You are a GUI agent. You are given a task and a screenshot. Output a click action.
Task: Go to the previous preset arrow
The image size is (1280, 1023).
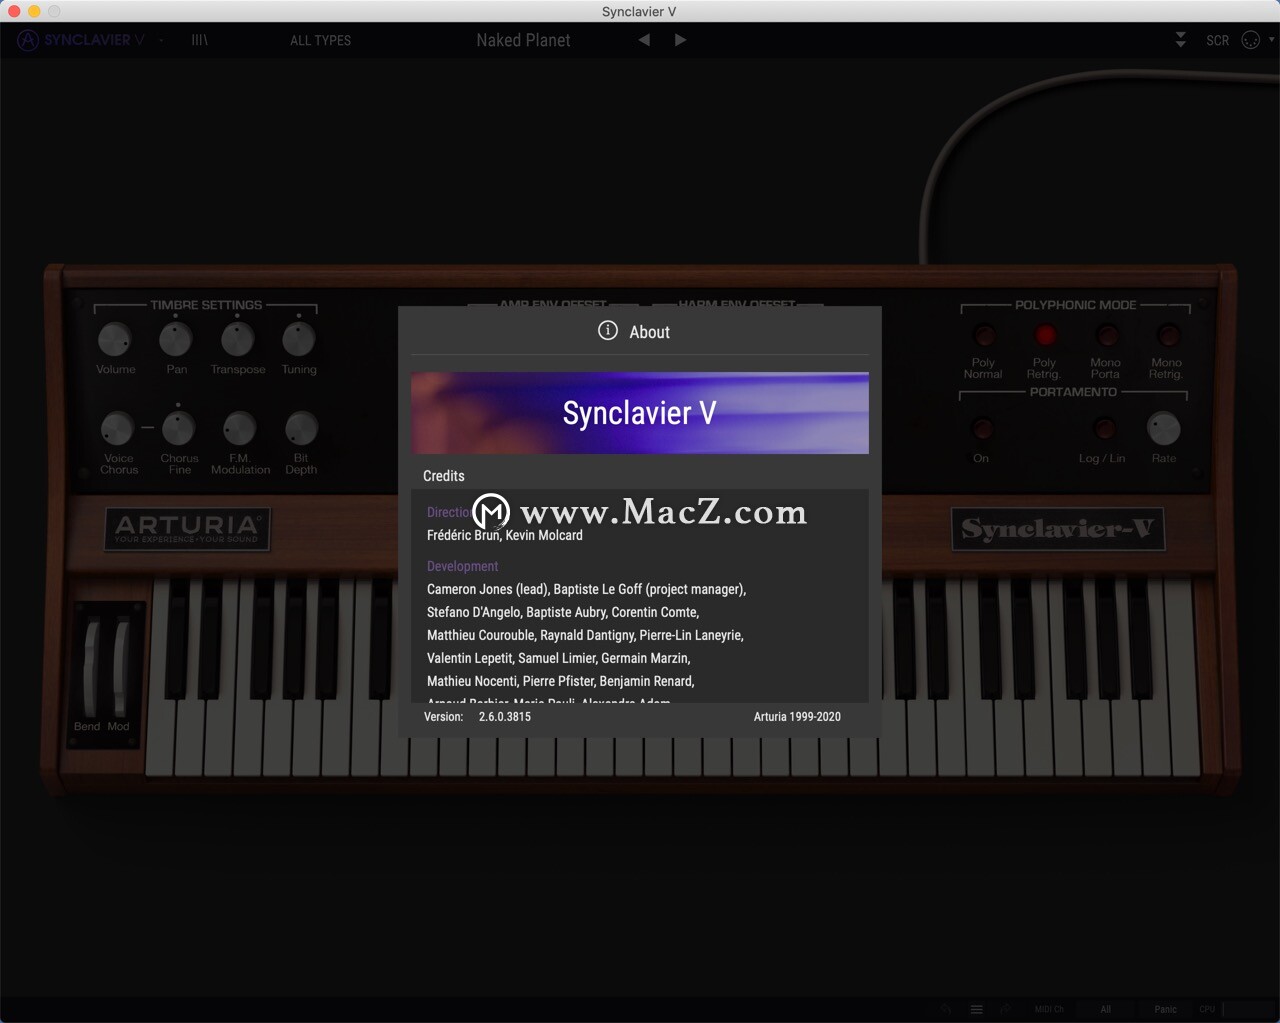coord(644,40)
